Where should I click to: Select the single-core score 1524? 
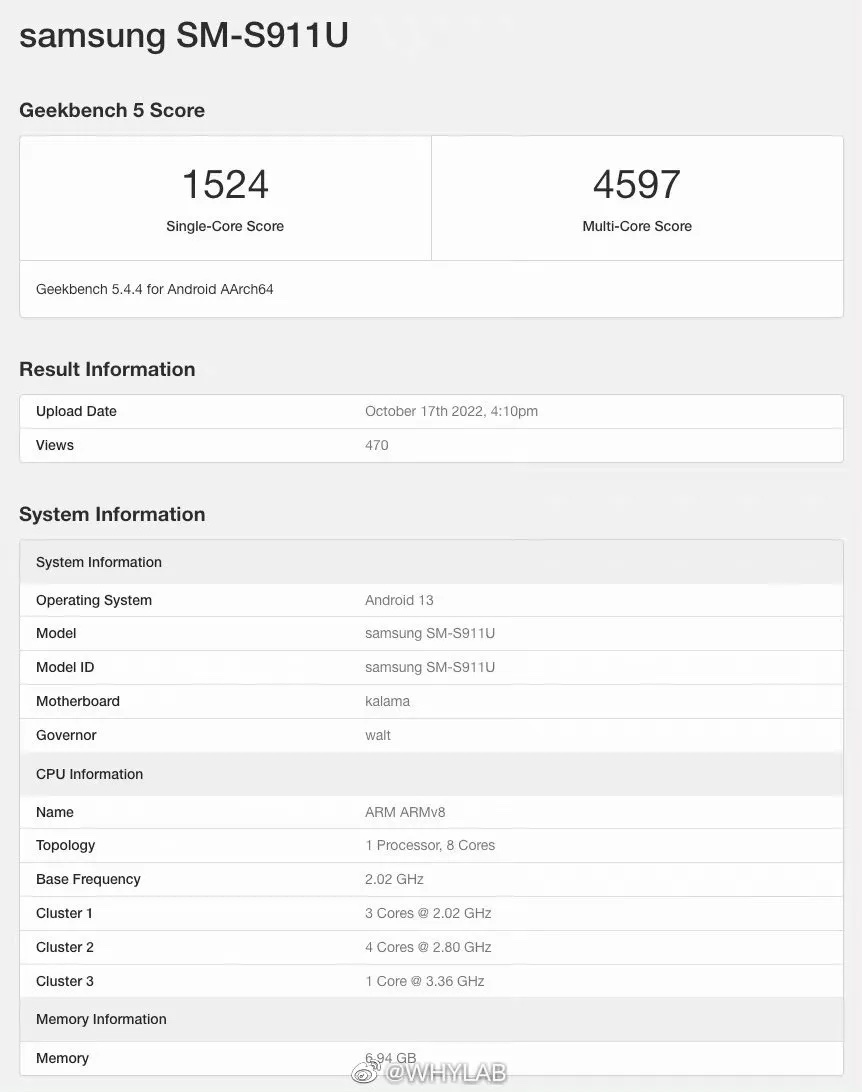[225, 184]
